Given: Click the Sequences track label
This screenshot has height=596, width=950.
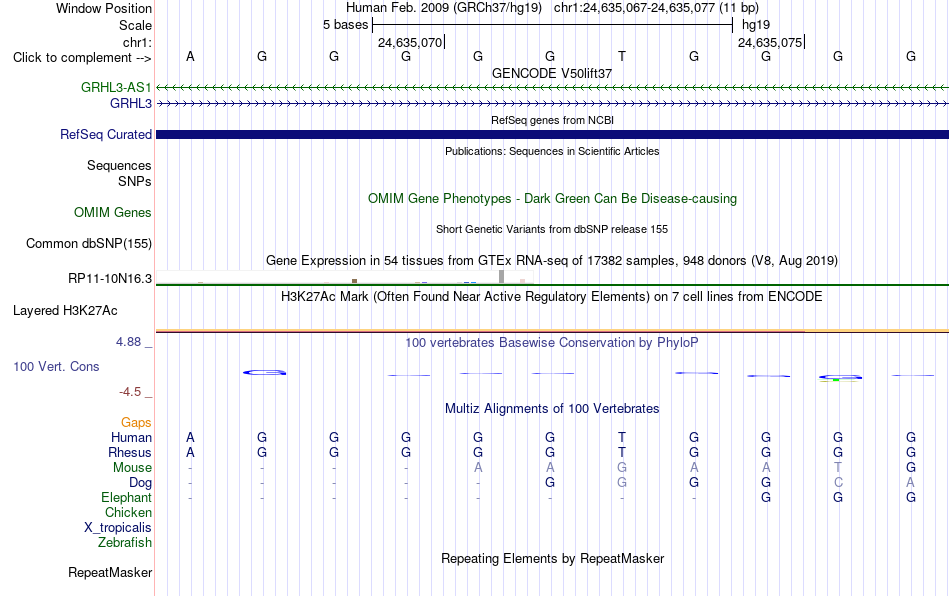Looking at the screenshot, I should (119, 165).
